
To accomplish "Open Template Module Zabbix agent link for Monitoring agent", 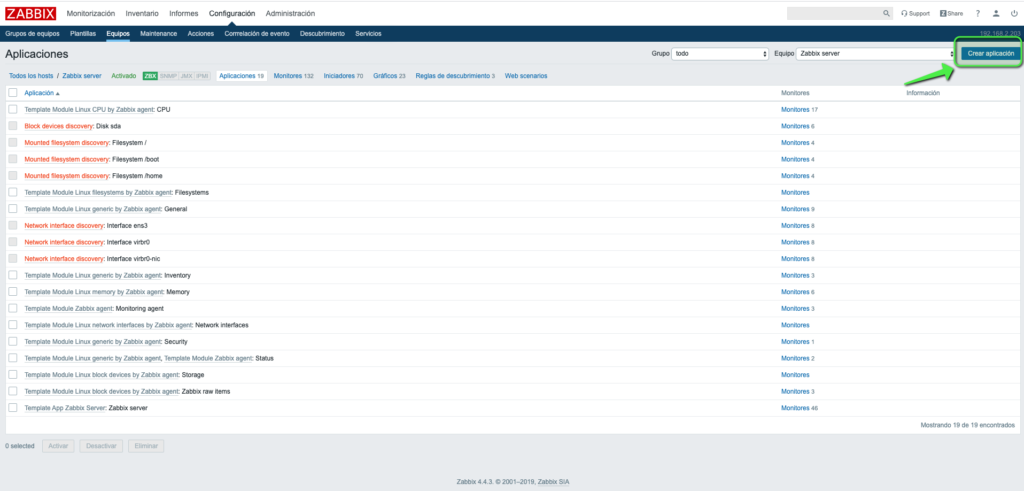I will click(x=69, y=308).
